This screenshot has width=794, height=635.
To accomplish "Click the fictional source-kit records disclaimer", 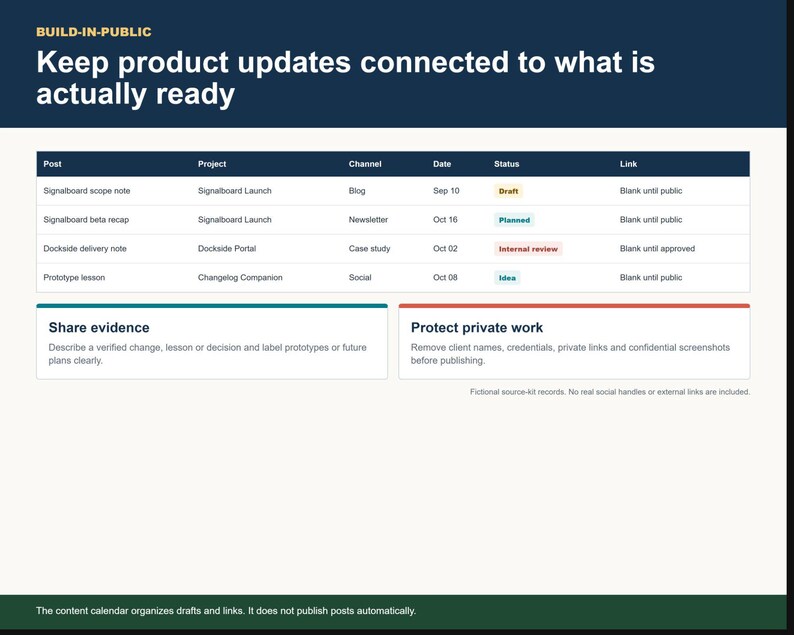I will [610, 392].
